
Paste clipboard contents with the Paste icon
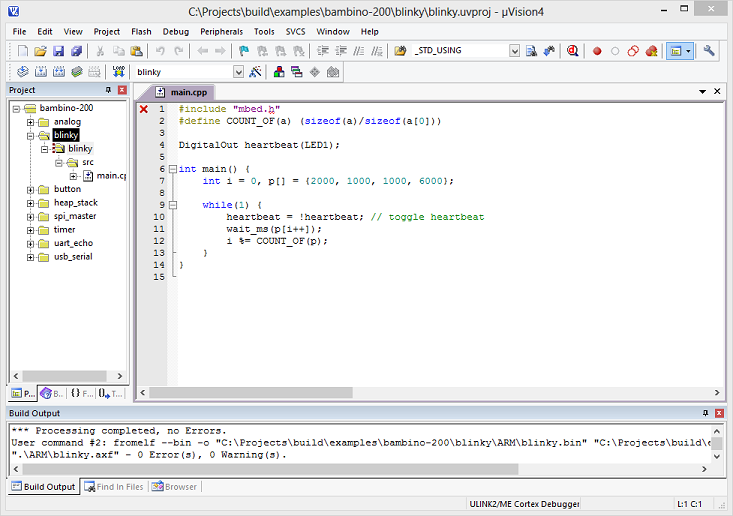coord(136,50)
